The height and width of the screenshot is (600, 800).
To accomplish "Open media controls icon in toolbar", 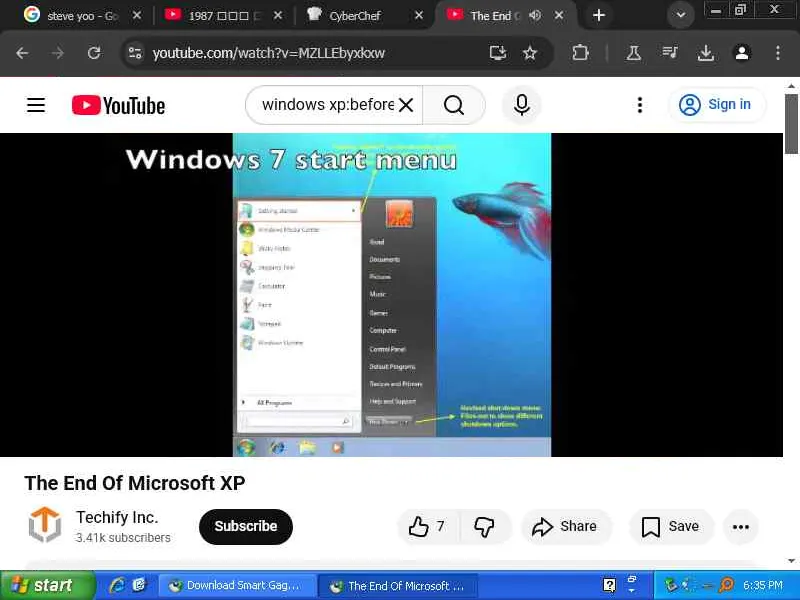I will click(x=669, y=53).
